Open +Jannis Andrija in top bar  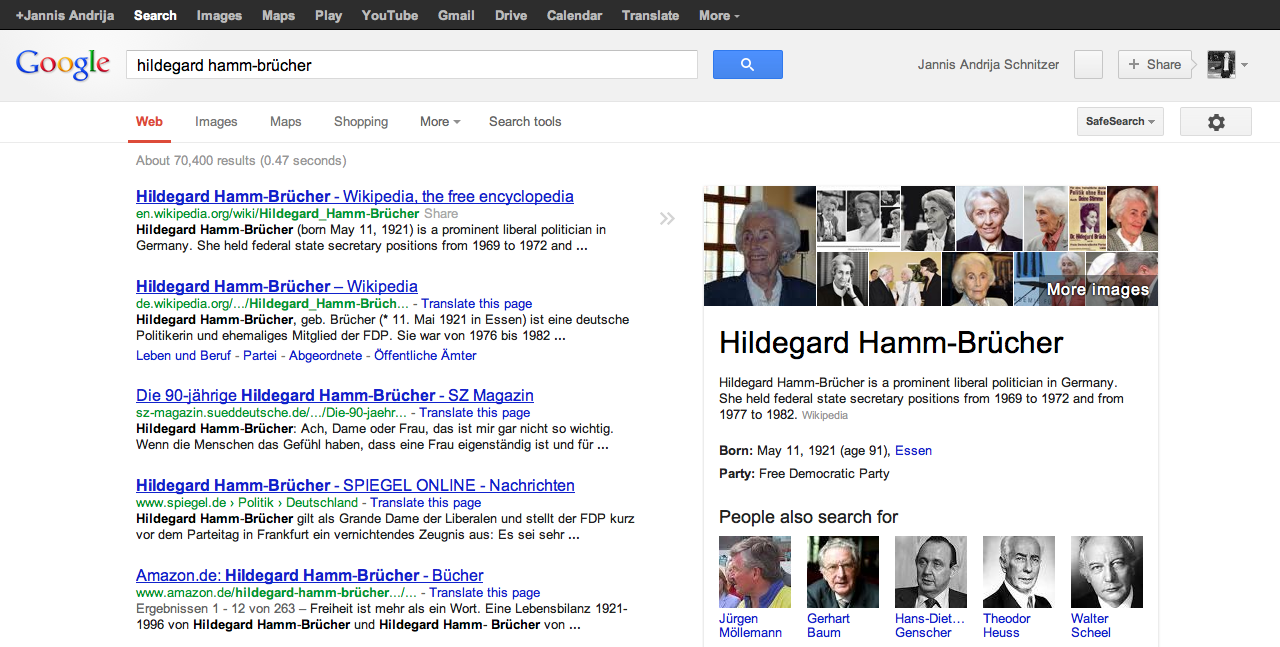65,15
